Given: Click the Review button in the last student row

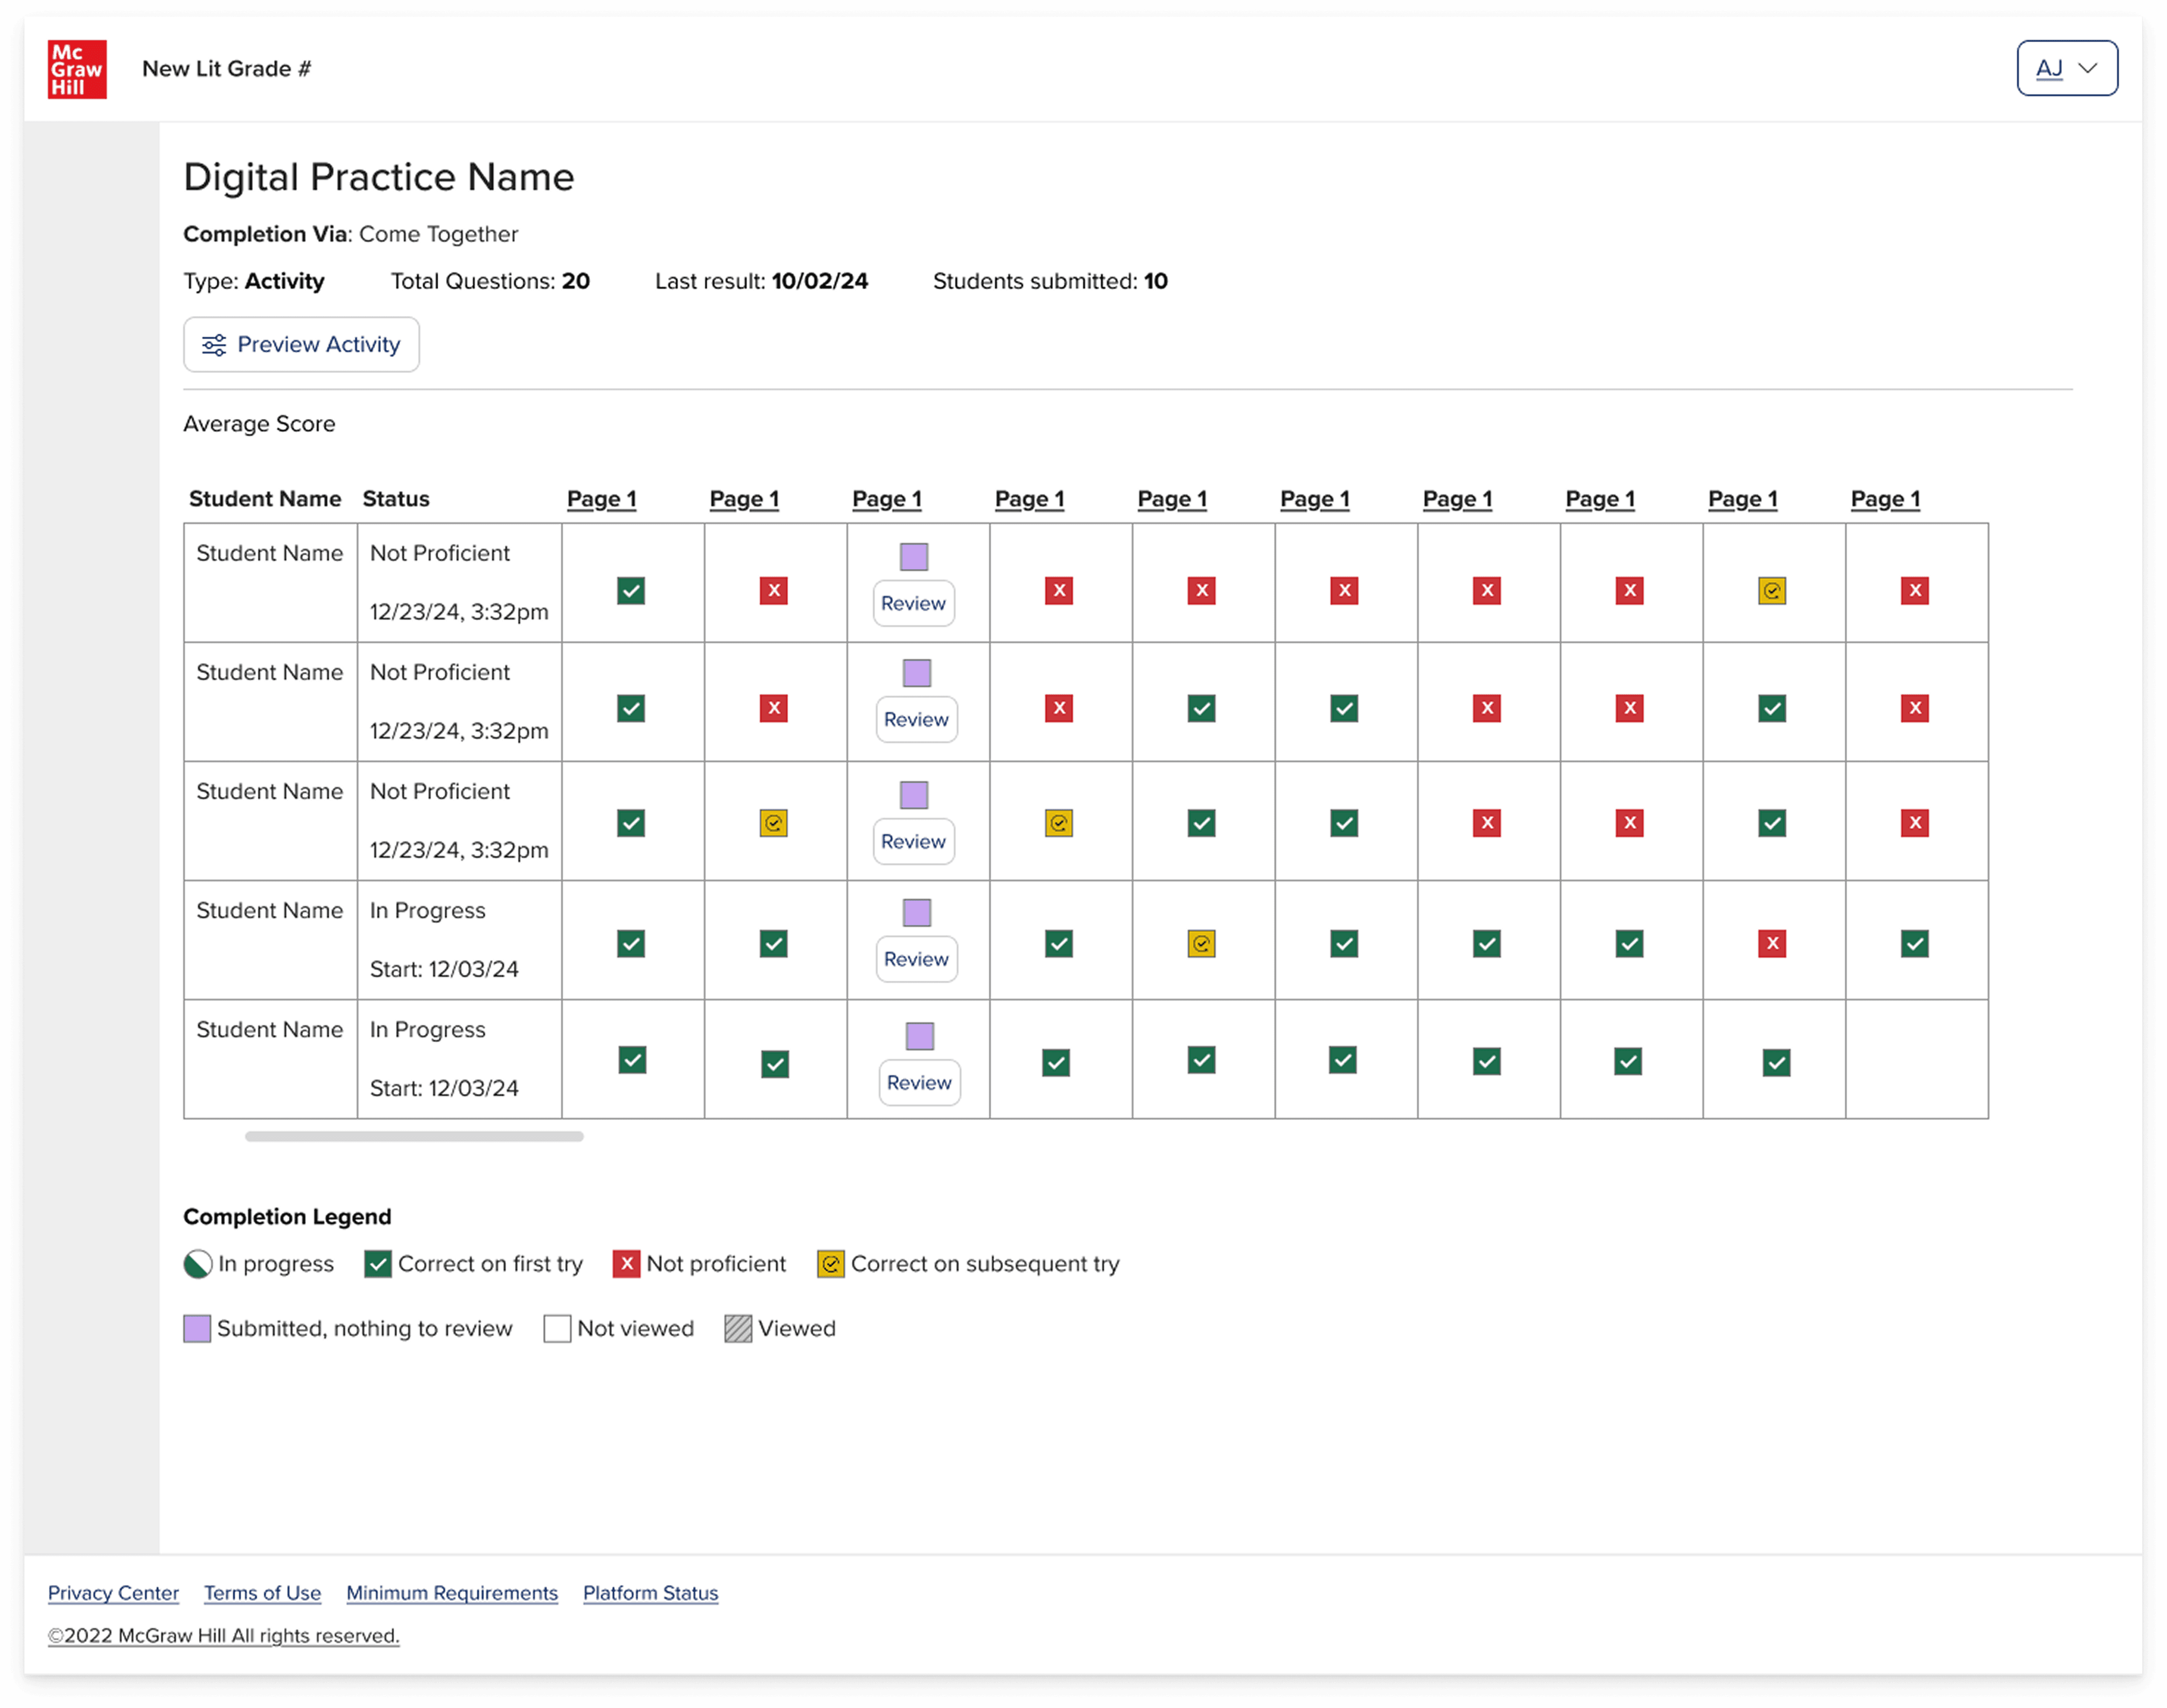Looking at the screenshot, I should pos(919,1082).
